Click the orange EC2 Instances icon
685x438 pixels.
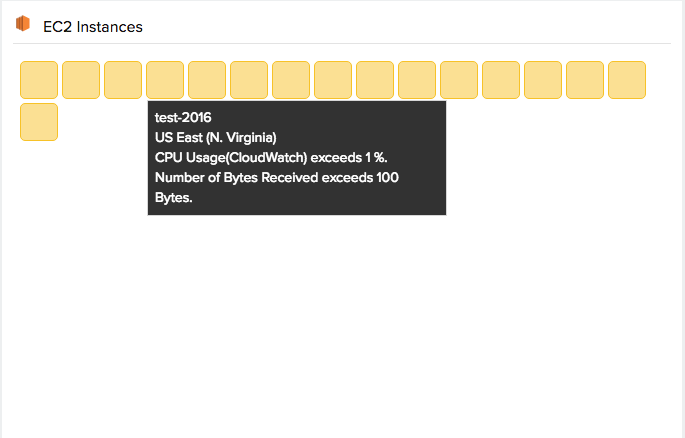click(x=23, y=24)
